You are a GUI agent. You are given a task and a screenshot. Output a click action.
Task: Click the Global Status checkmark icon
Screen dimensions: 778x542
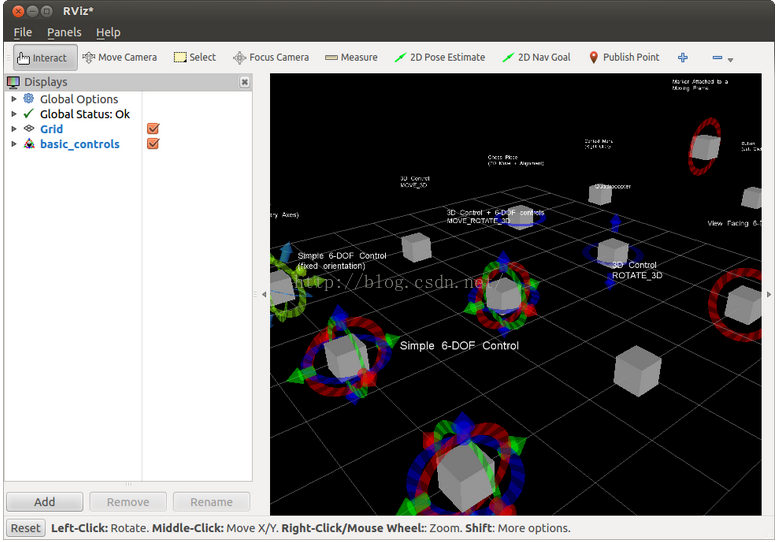click(x=29, y=114)
